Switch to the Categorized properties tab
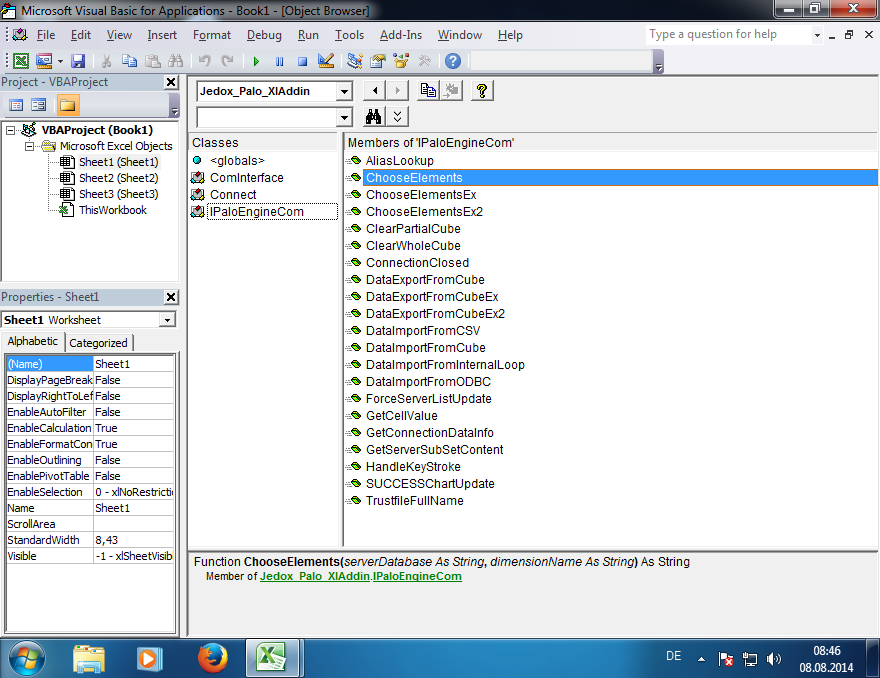The image size is (880, 678). 98,343
